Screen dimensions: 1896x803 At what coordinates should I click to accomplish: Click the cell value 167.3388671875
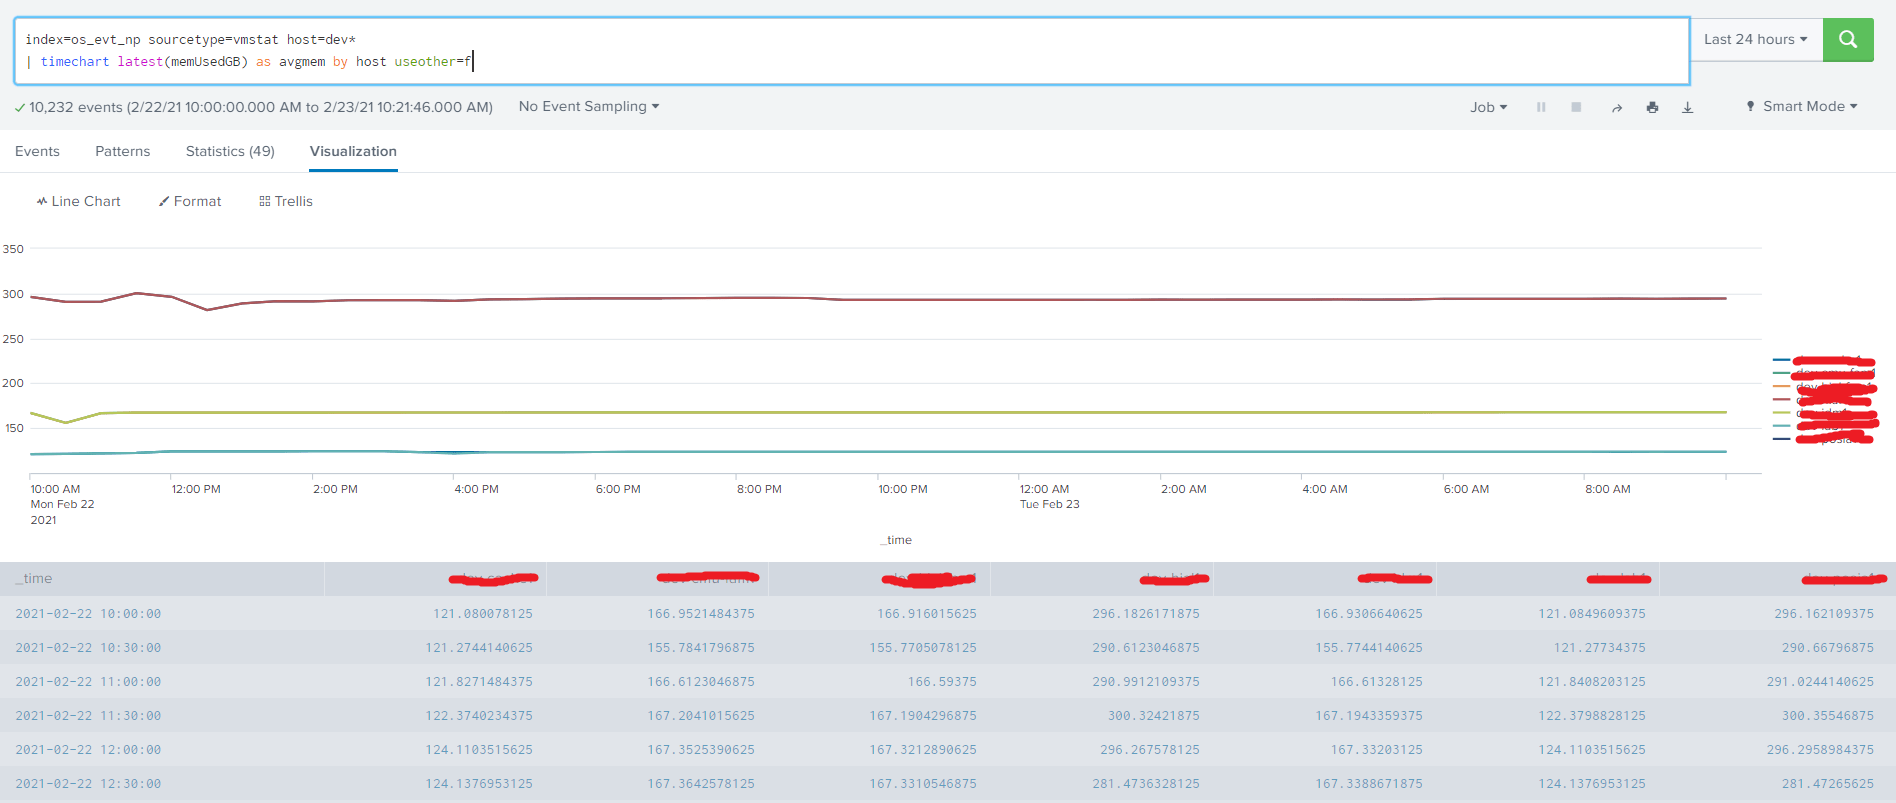[1369, 784]
